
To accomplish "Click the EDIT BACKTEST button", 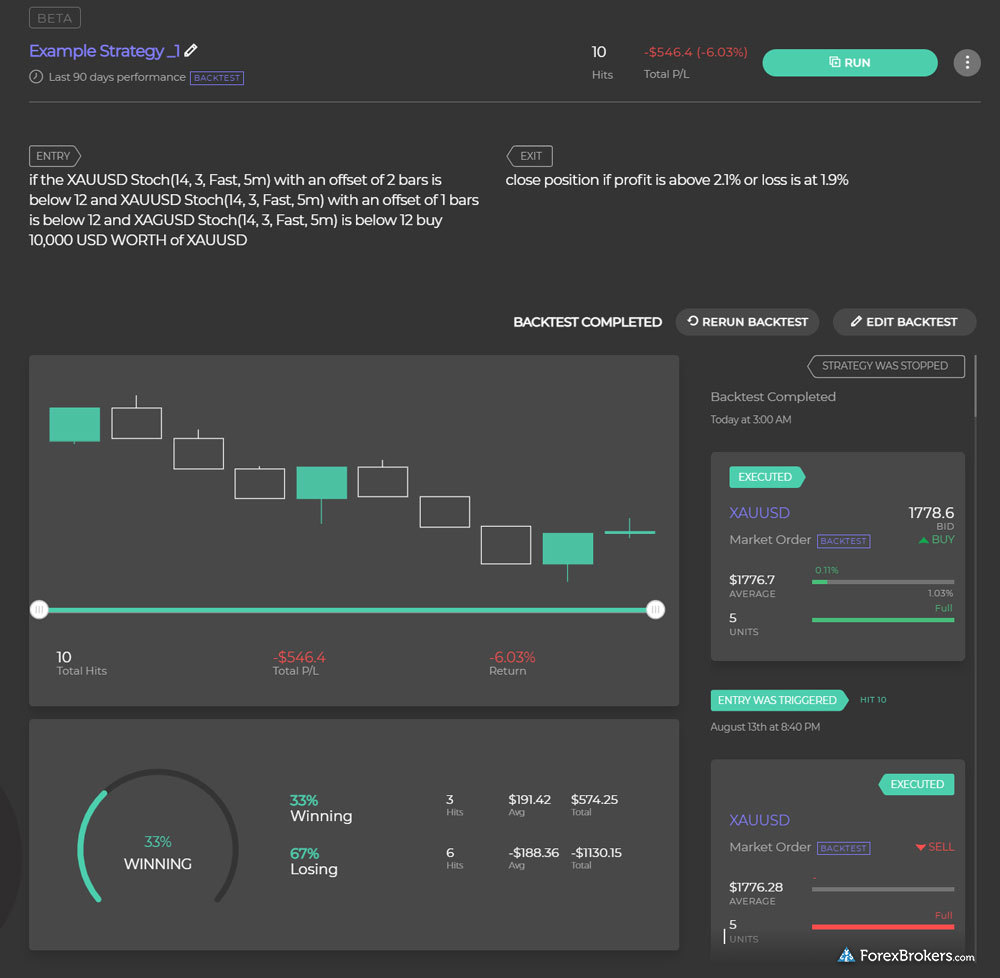I will click(x=904, y=322).
